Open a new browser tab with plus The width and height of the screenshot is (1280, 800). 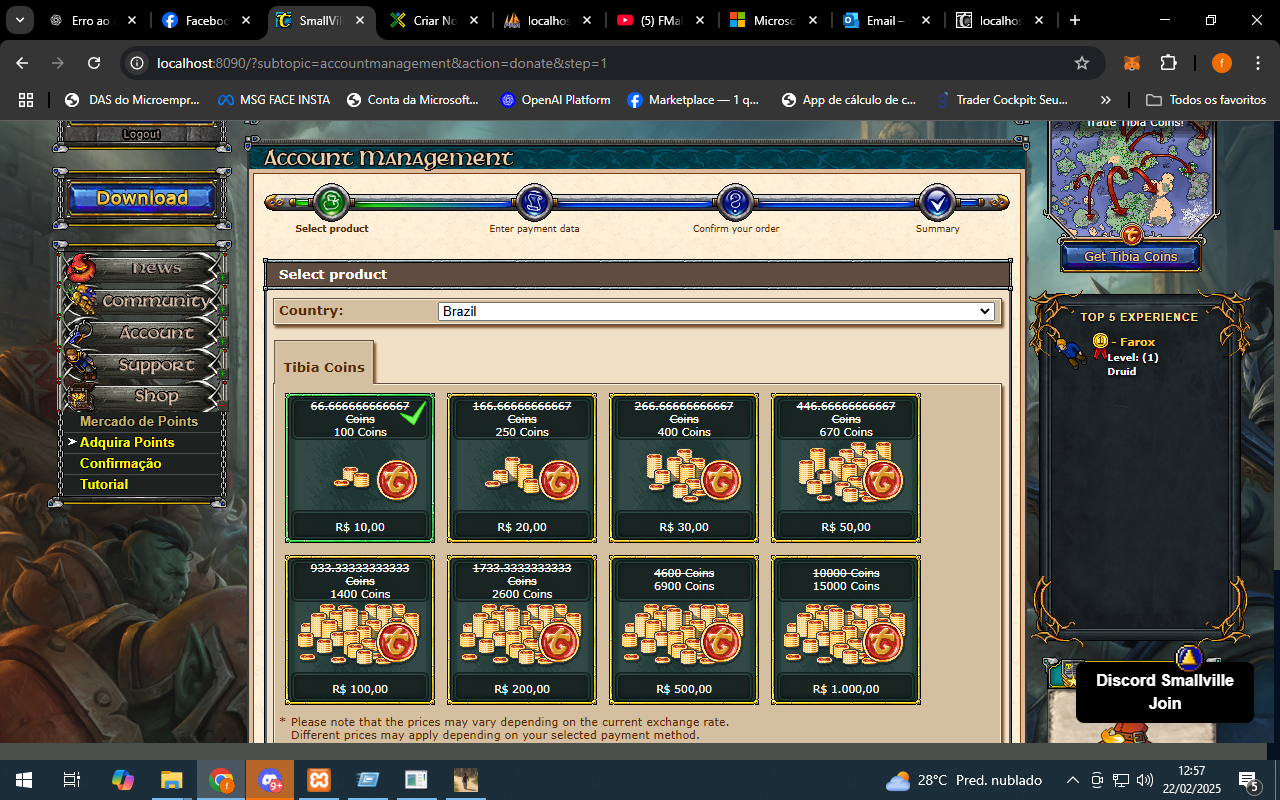[x=1075, y=20]
